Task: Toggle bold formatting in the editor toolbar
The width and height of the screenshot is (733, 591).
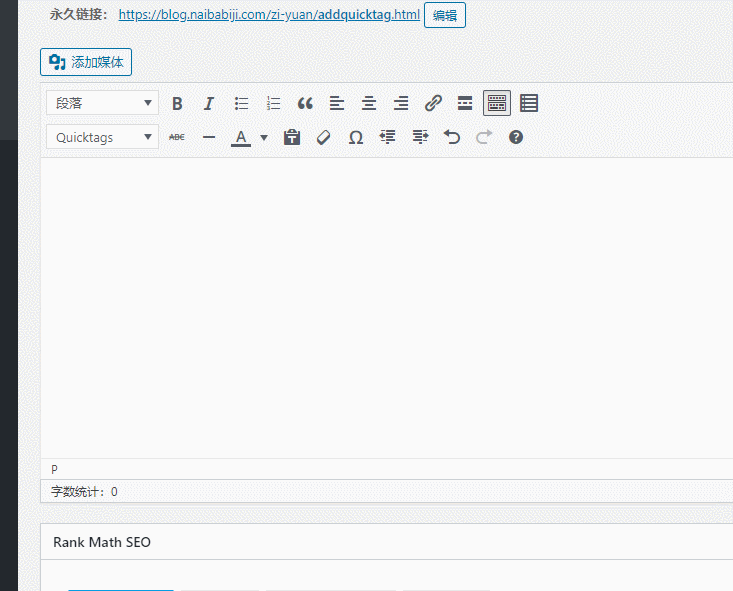Action: [x=177, y=103]
